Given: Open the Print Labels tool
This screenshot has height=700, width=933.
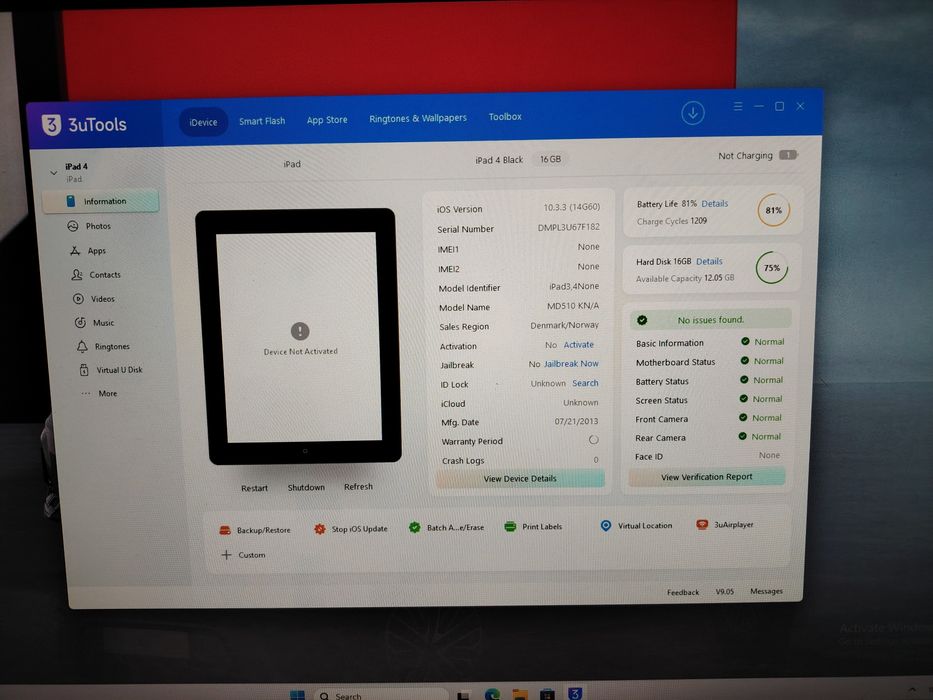Looking at the screenshot, I should (533, 527).
